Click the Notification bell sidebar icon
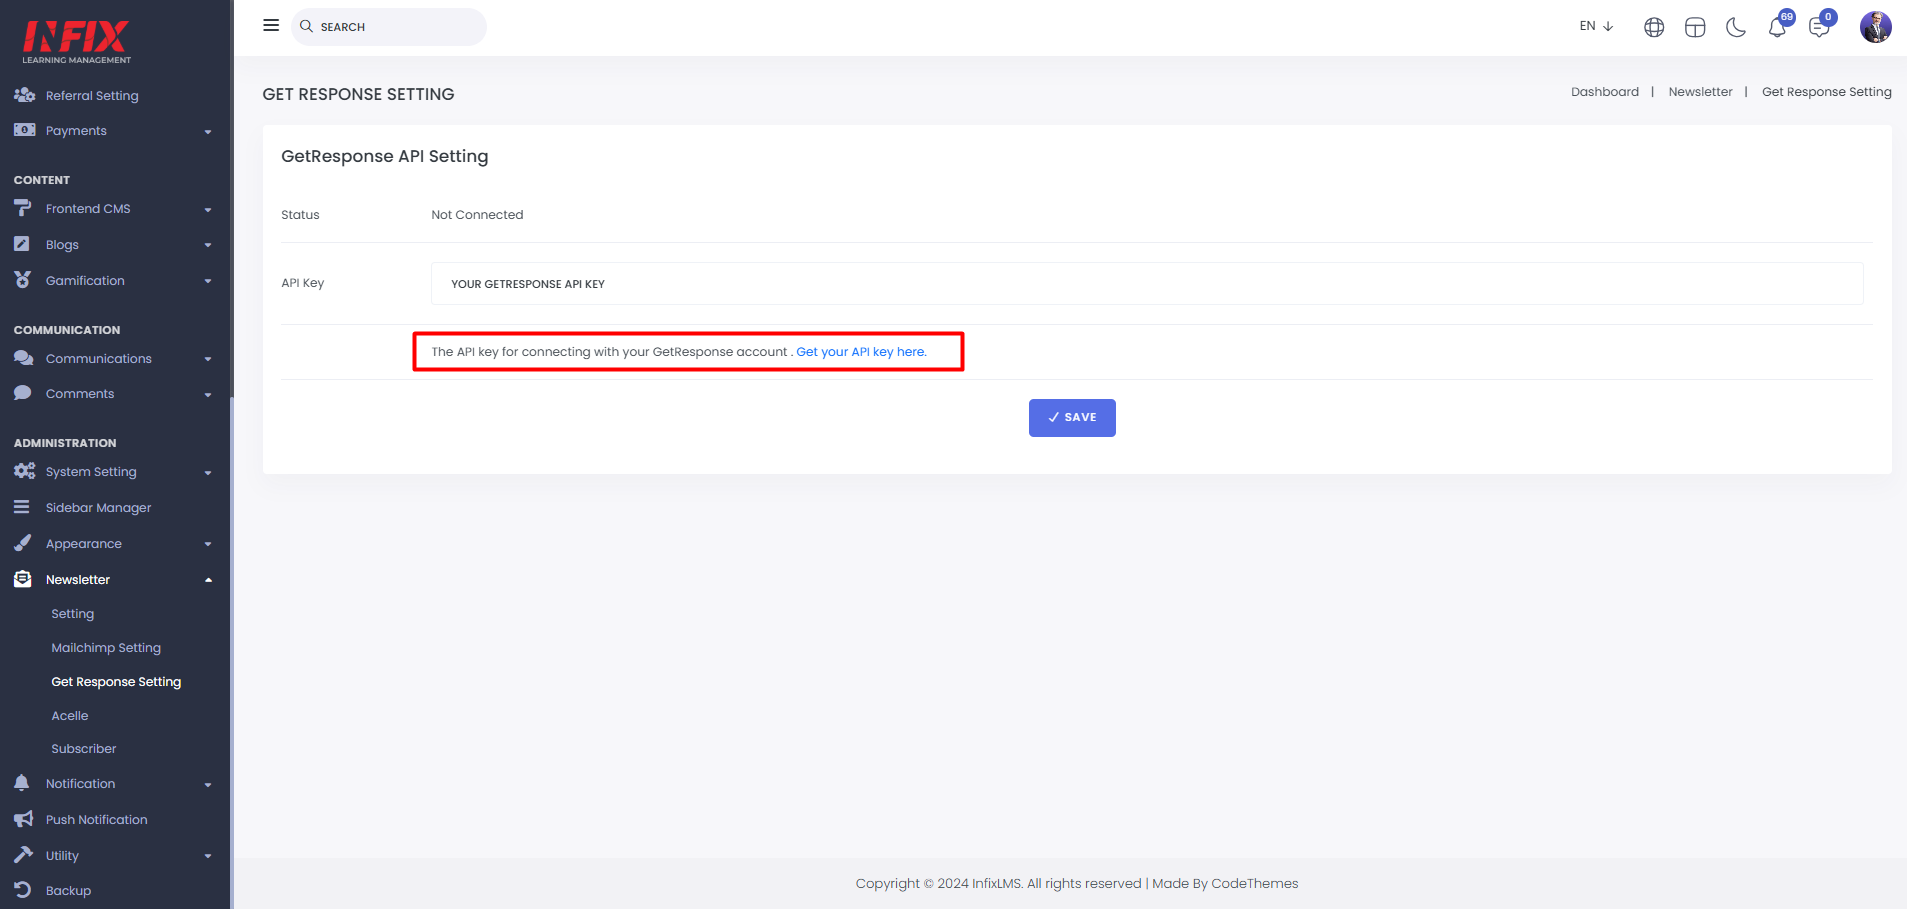 tap(22, 783)
